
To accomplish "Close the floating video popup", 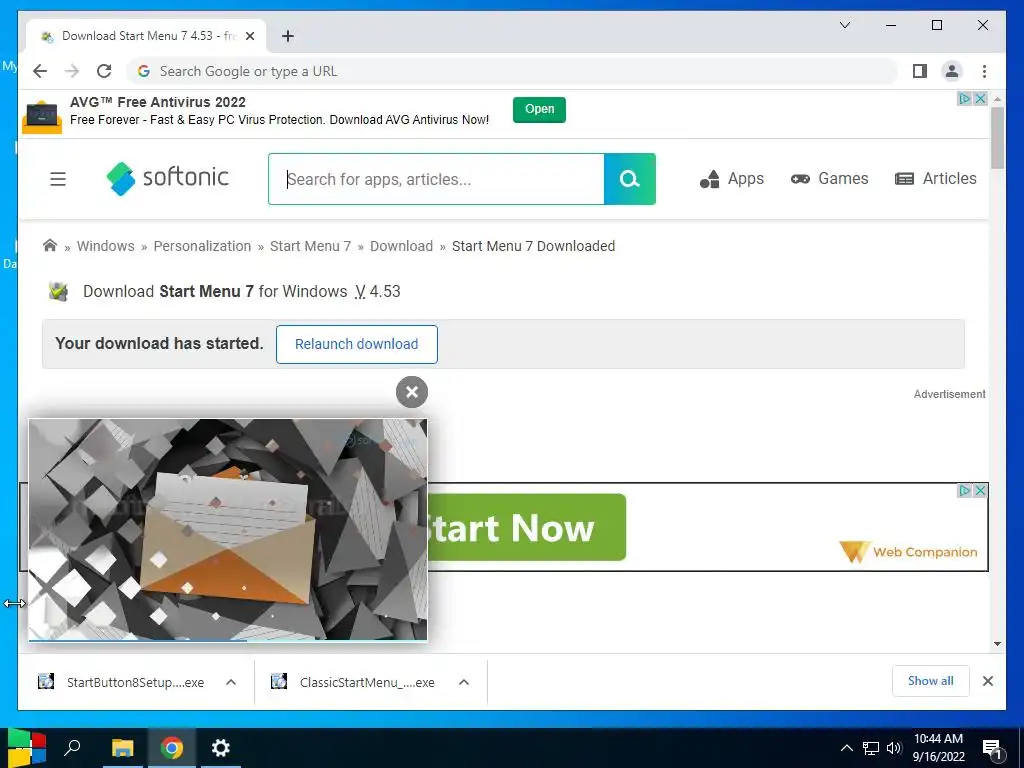I will tap(411, 392).
